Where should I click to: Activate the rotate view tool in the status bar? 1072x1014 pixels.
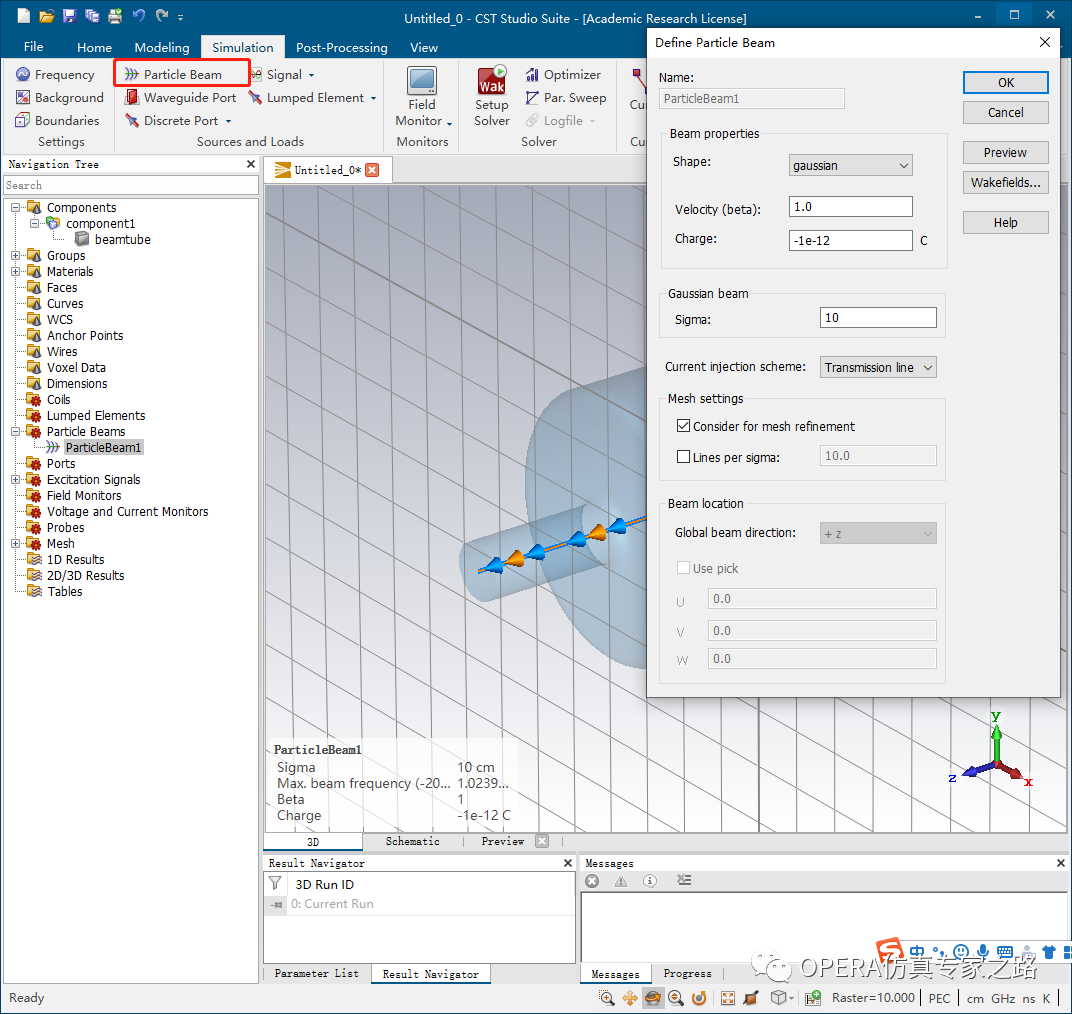pos(653,998)
